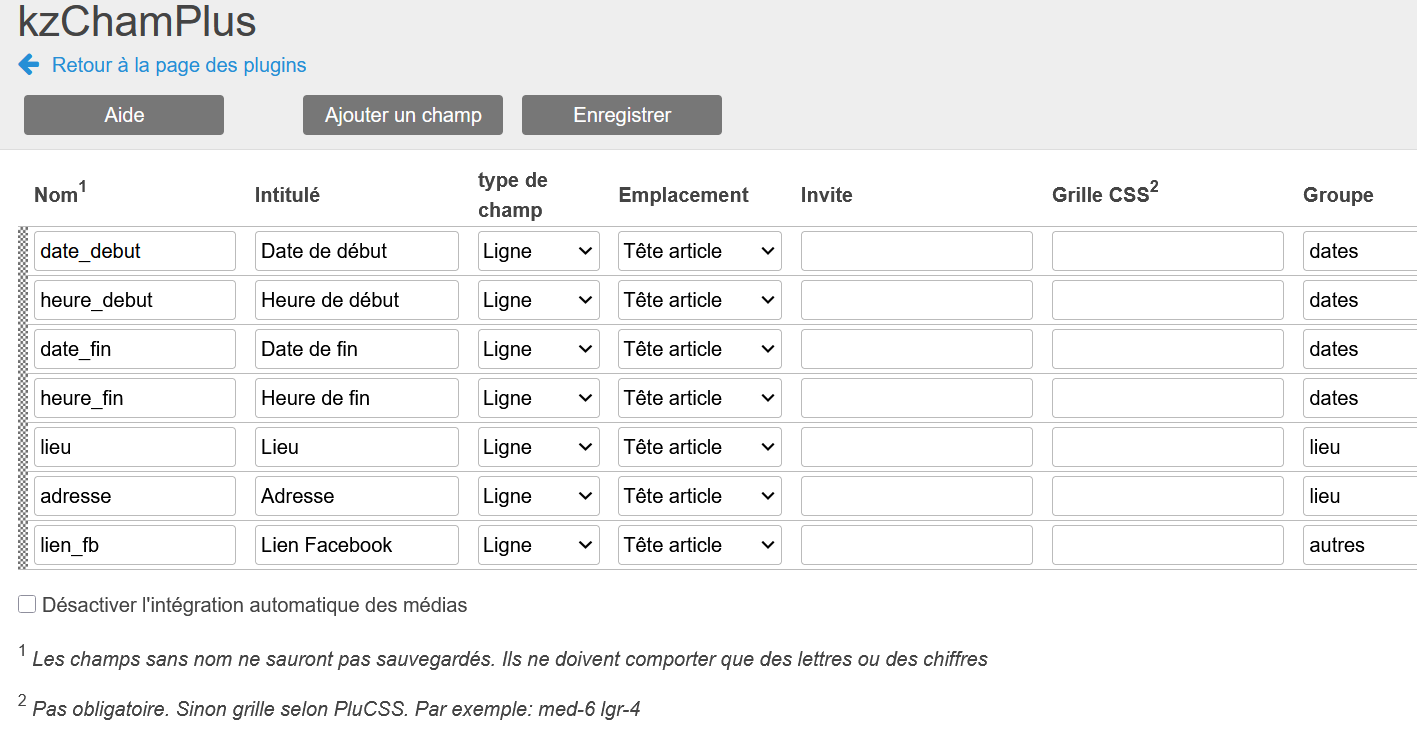Image resolution: width=1417 pixels, height=740 pixels.
Task: Open Emplacement dropdown for adresse row
Action: tap(699, 496)
